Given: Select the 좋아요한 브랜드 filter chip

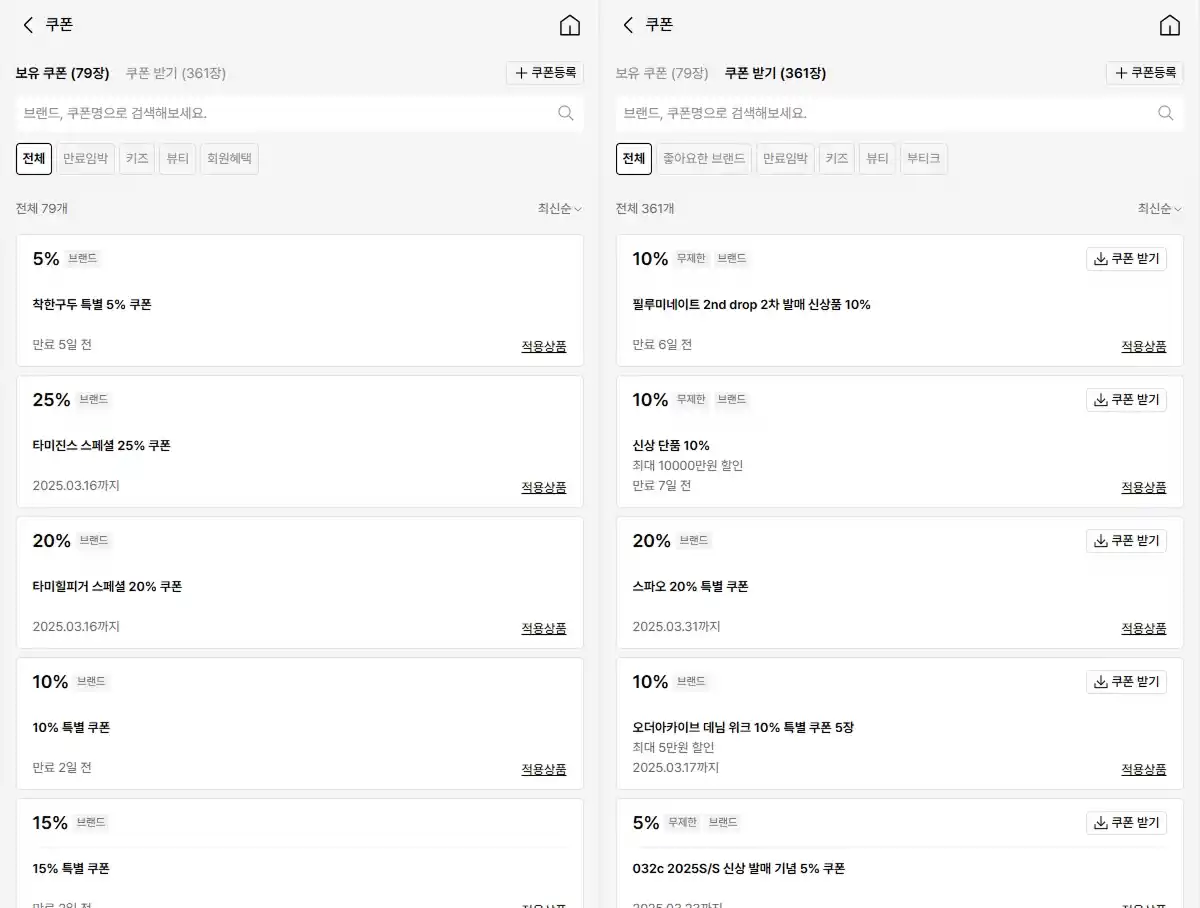Looking at the screenshot, I should coord(704,158).
